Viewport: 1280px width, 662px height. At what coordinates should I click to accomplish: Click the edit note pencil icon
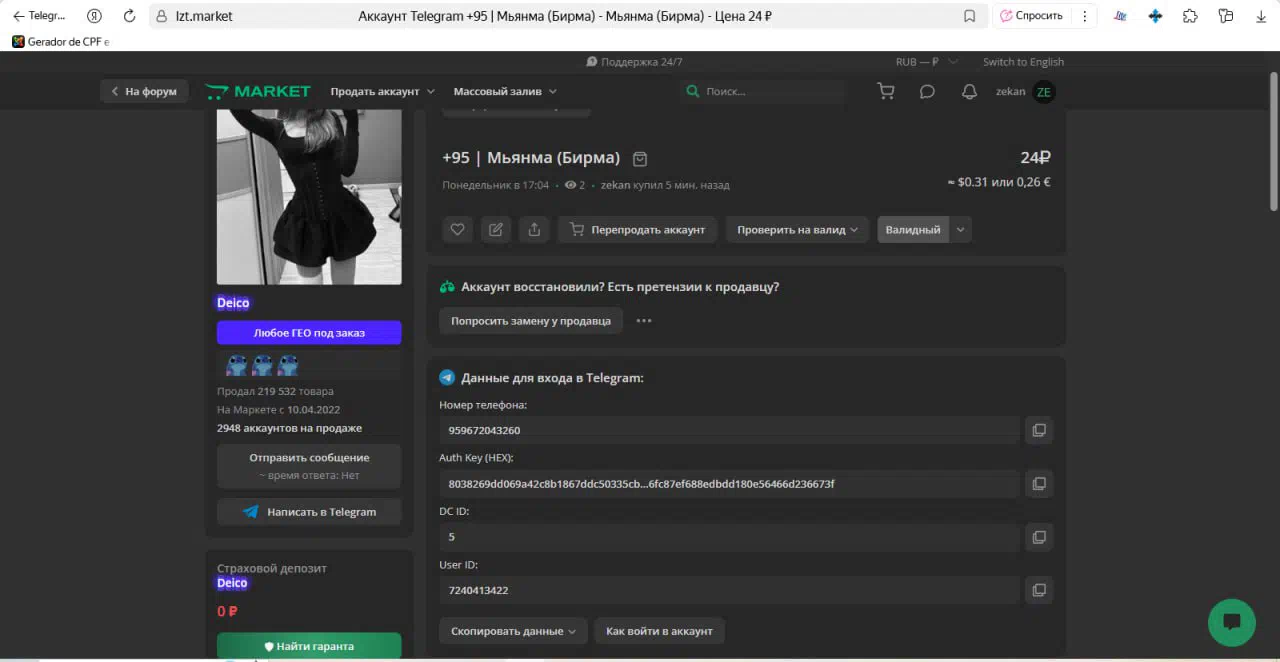coord(496,229)
